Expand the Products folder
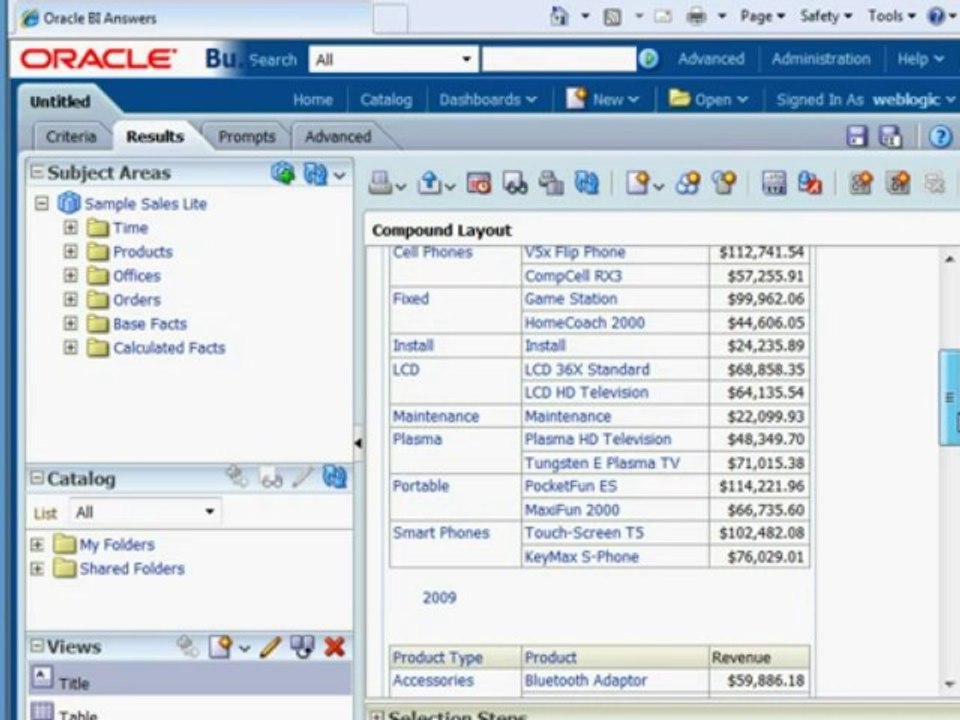960x720 pixels. pos(70,252)
